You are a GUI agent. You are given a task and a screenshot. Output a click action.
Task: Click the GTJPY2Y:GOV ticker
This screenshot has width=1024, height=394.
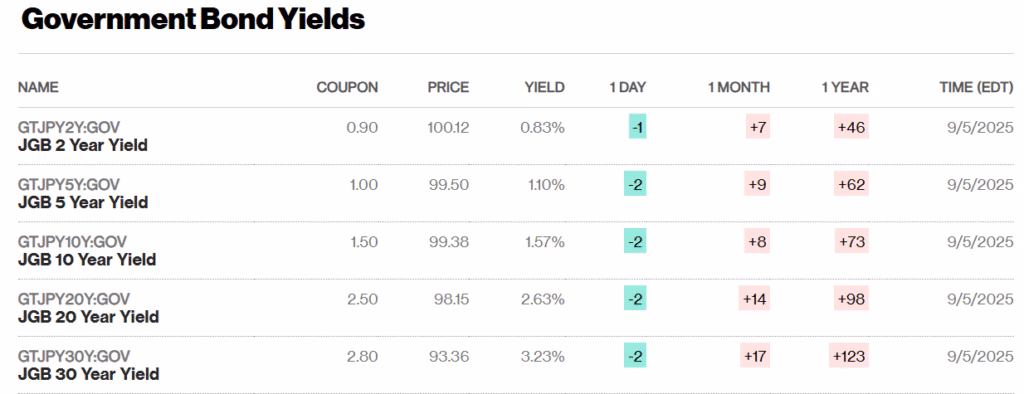[69, 127]
